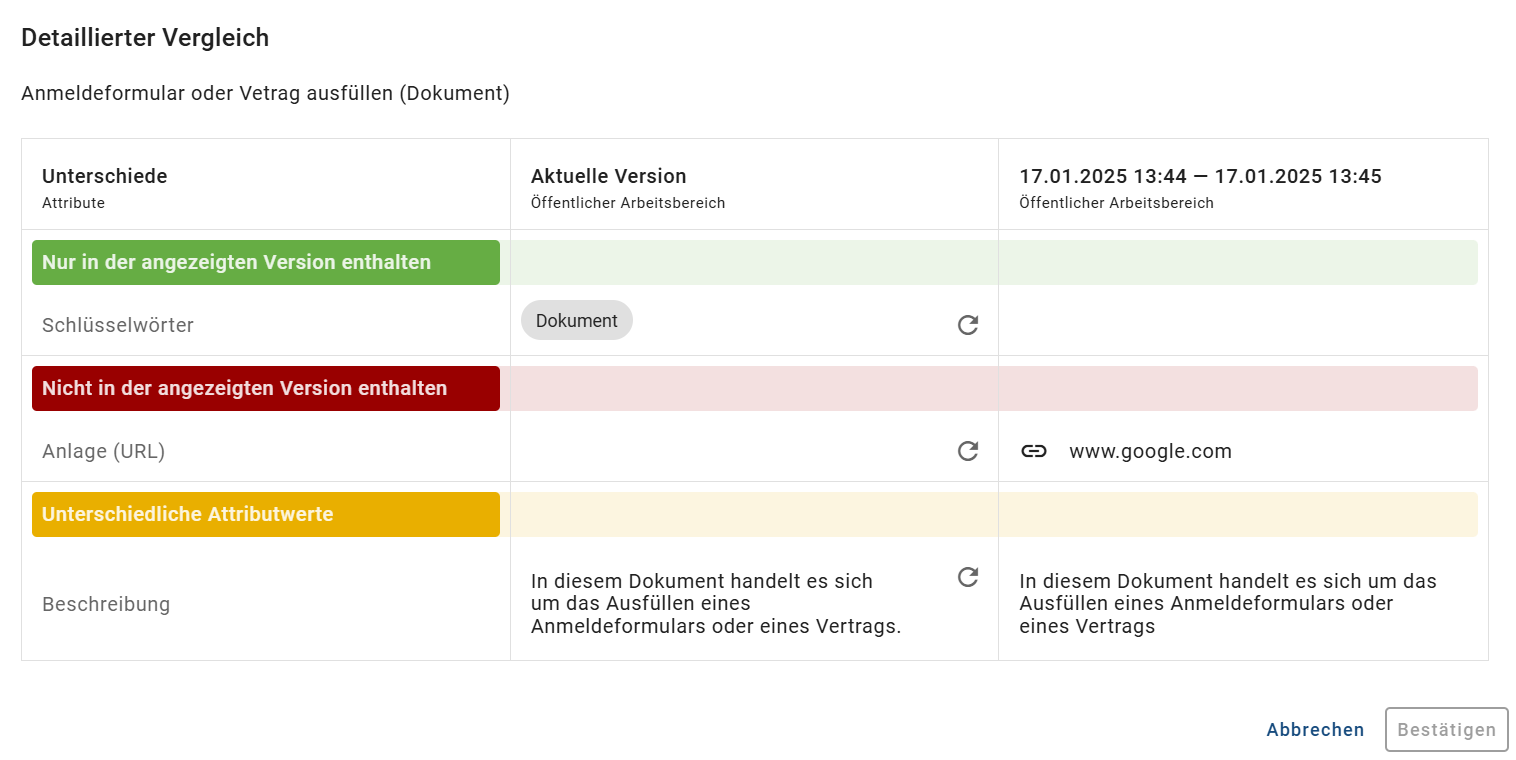Select the 'Aktuelle Version' column header
Image resolution: width=1516 pixels, height=760 pixels.
tap(608, 175)
